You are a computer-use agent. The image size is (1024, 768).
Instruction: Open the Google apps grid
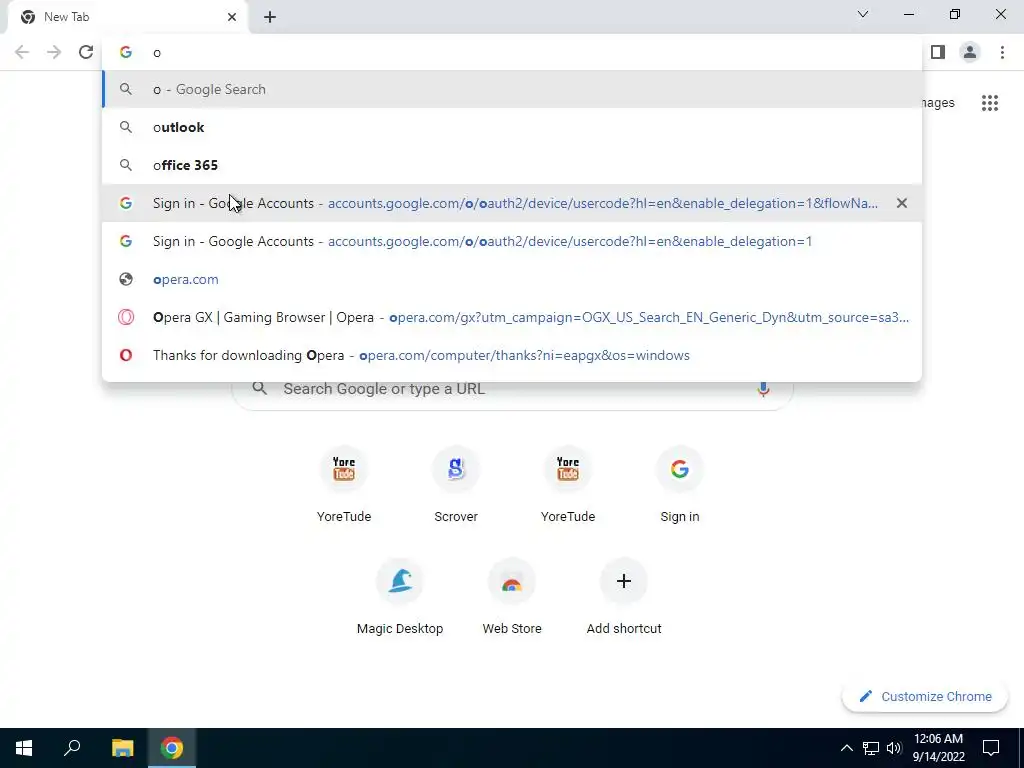click(x=990, y=103)
